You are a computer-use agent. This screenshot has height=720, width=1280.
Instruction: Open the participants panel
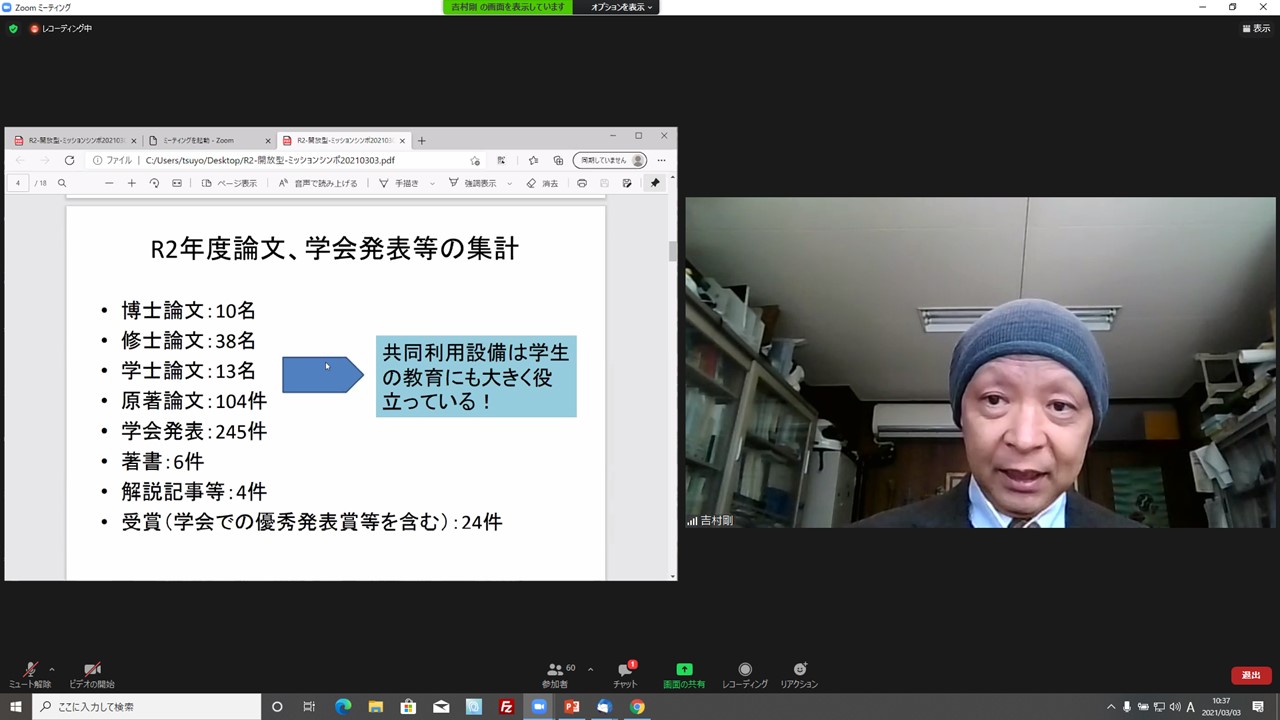(x=555, y=675)
